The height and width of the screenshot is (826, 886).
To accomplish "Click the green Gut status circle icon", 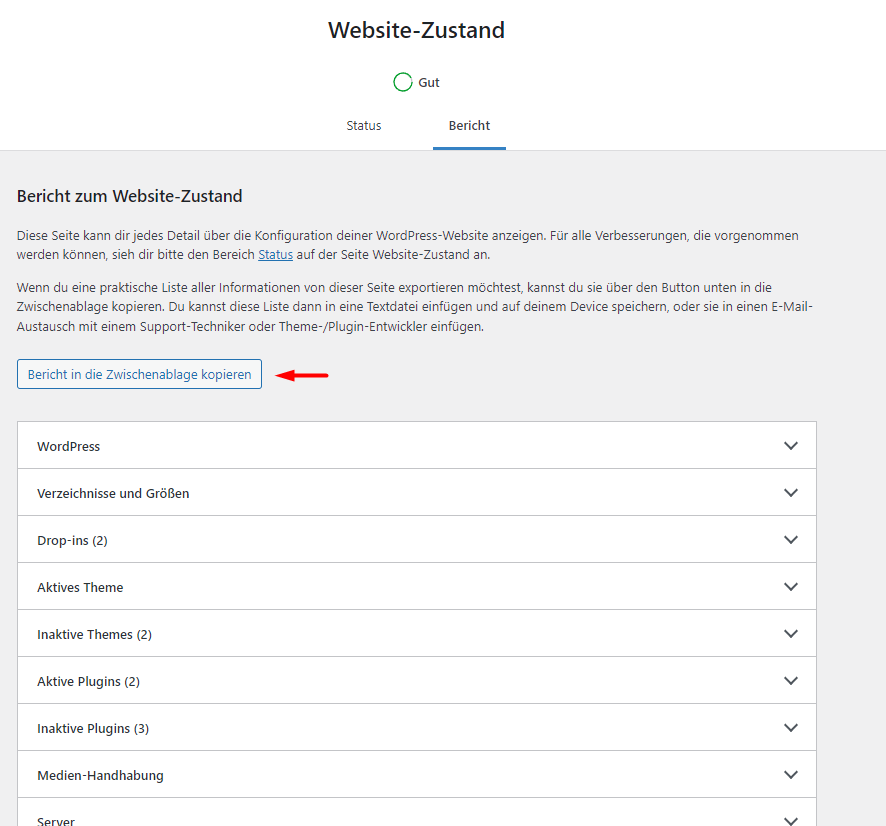I will (402, 82).
